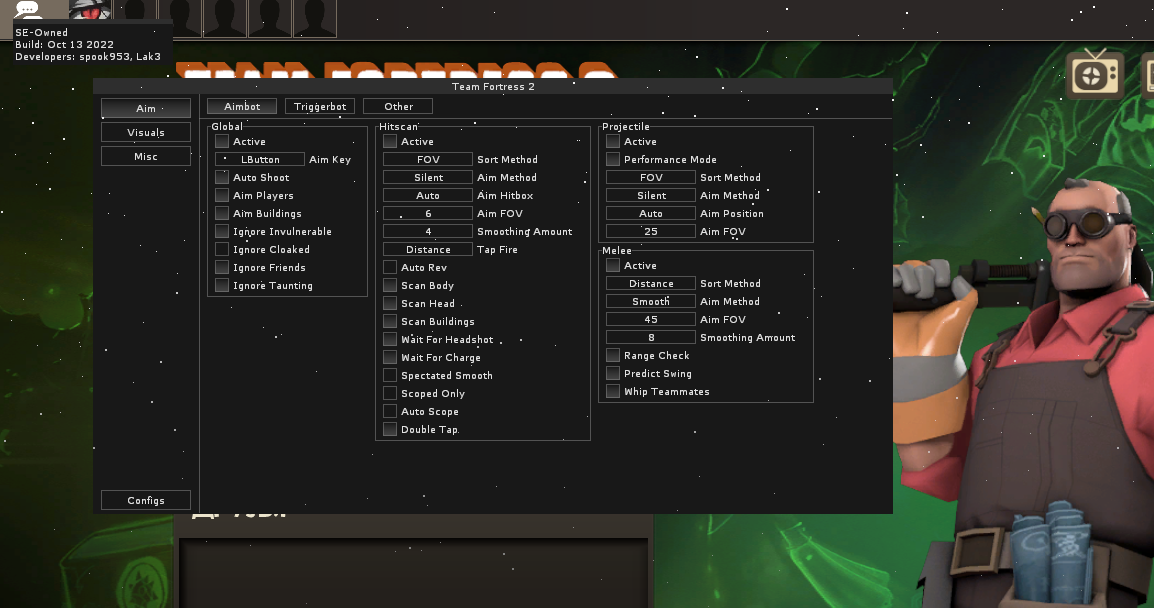Toggle Scan Buildings checkbox
Viewport: 1154px width, 608px height.
click(x=390, y=322)
